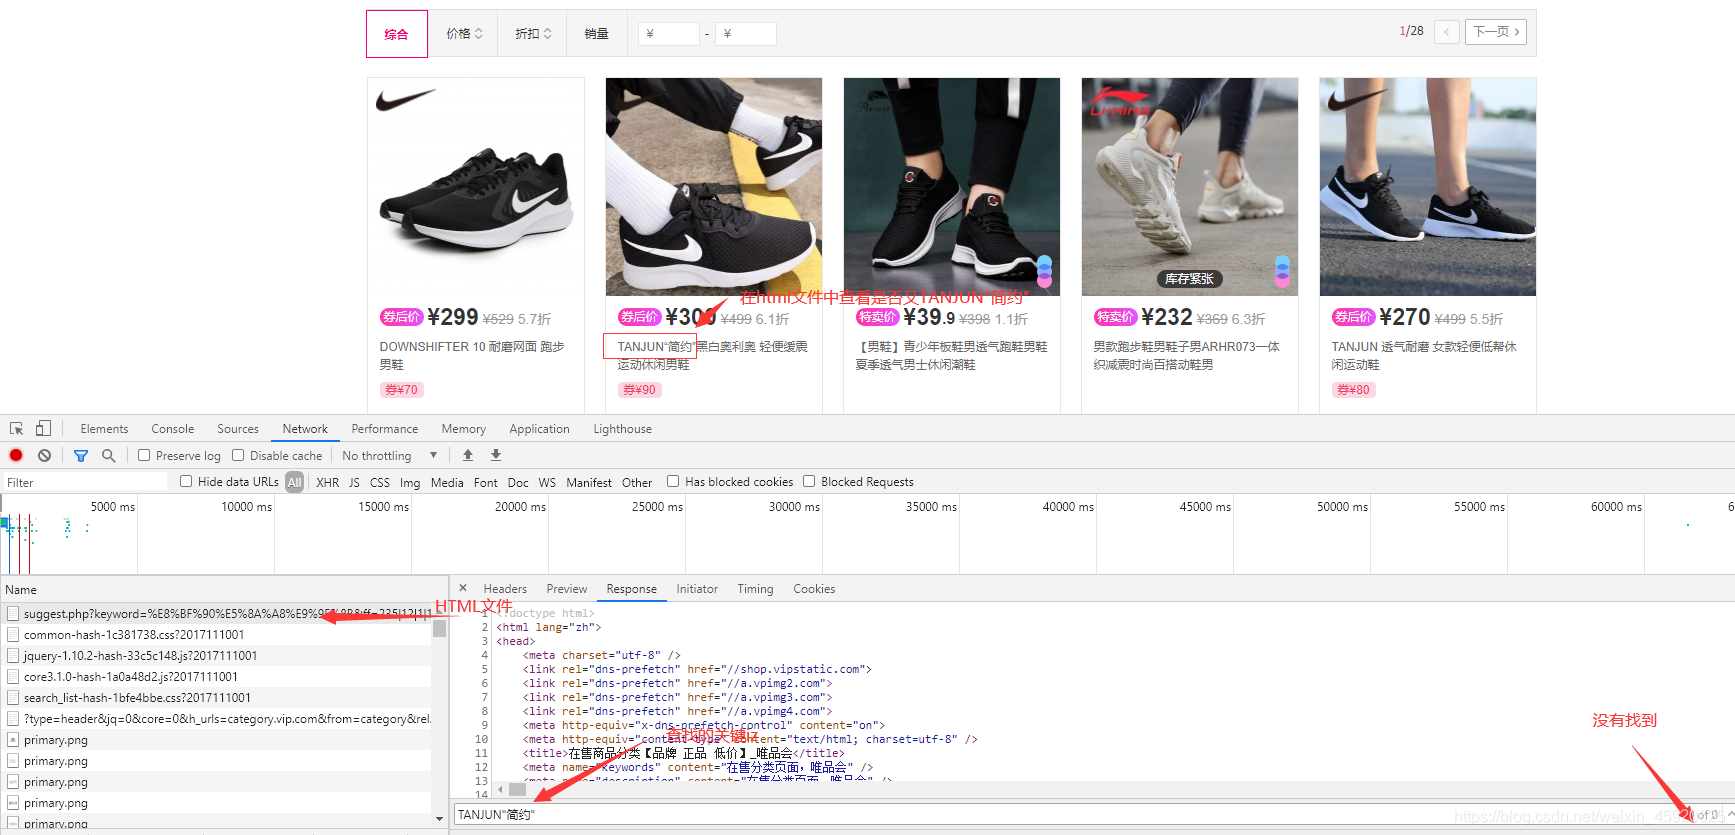Filter requests by JS
Viewport: 1735px width, 835px height.
click(x=354, y=482)
